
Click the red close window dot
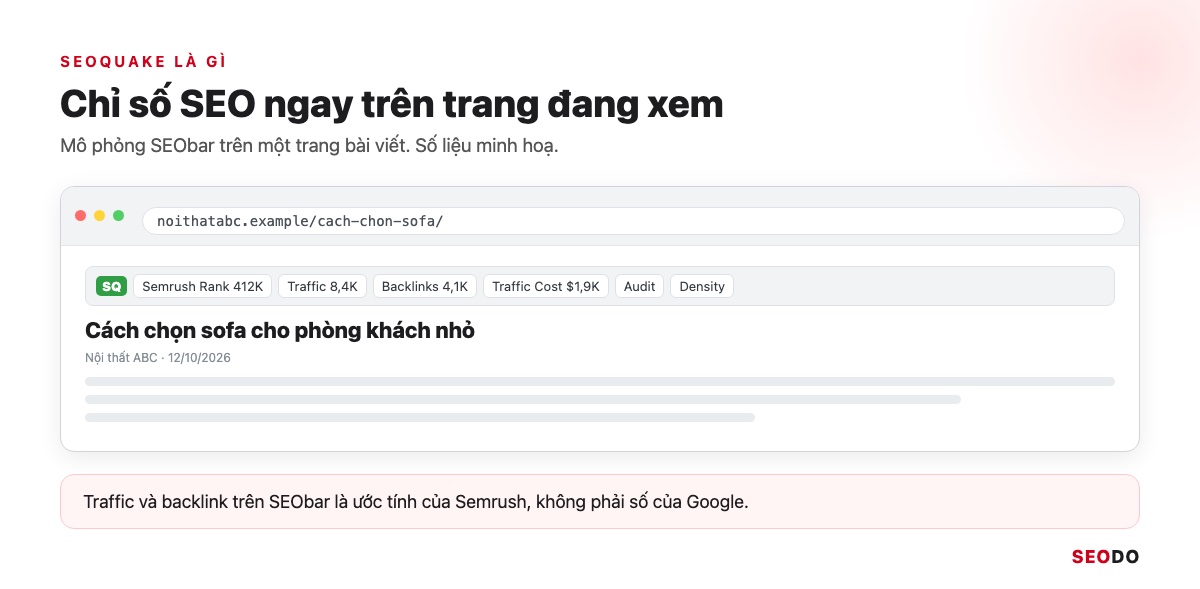click(81, 216)
